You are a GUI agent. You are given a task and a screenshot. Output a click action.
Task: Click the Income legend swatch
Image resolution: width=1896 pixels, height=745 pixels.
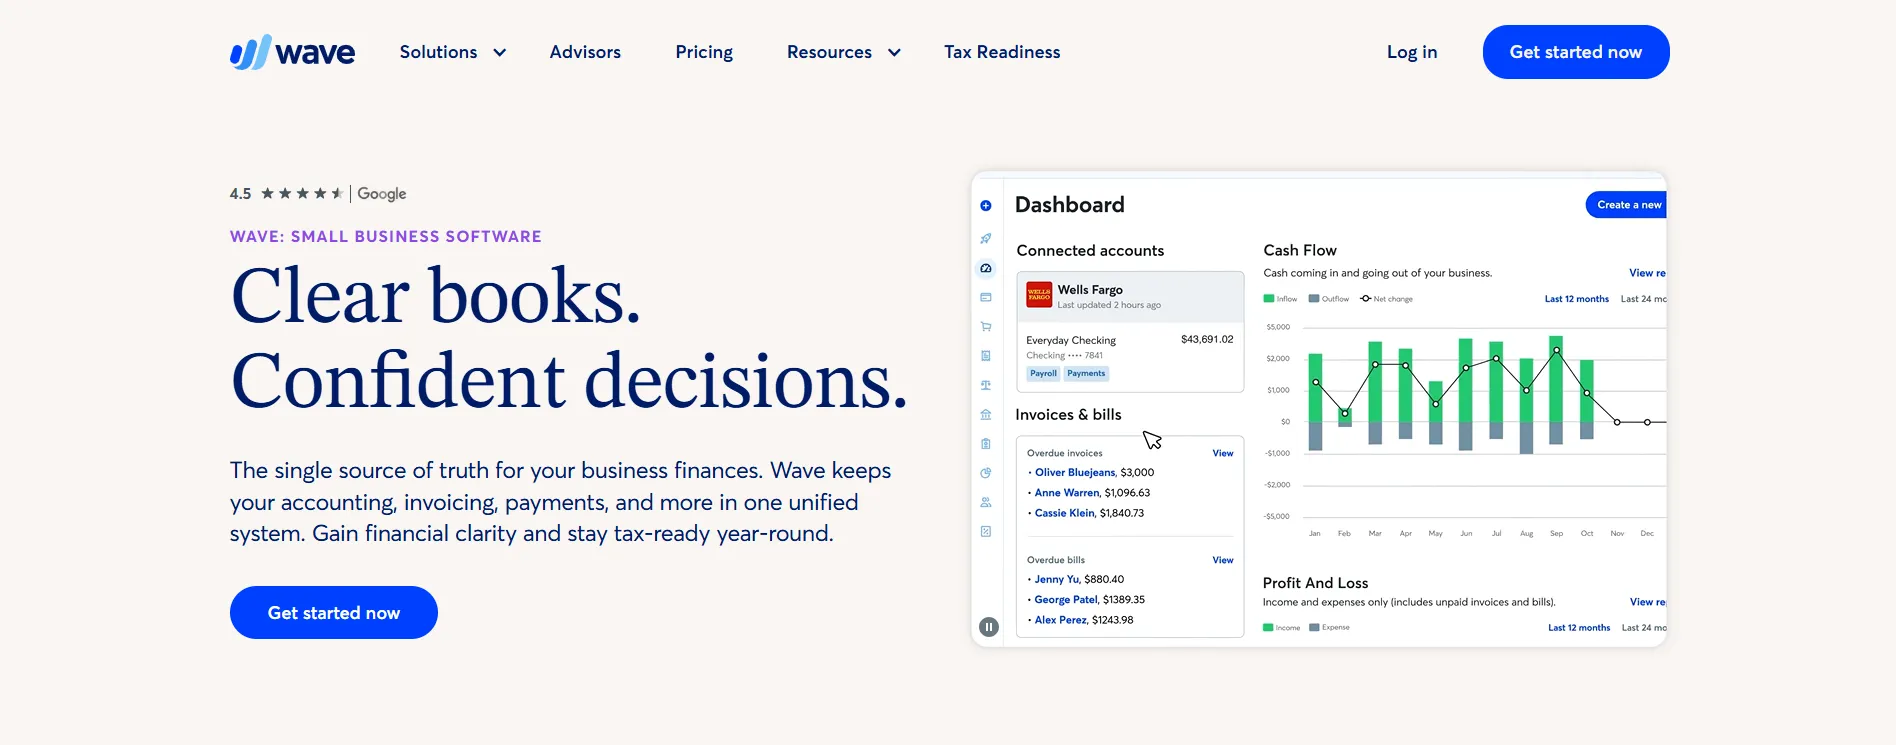(x=1268, y=628)
